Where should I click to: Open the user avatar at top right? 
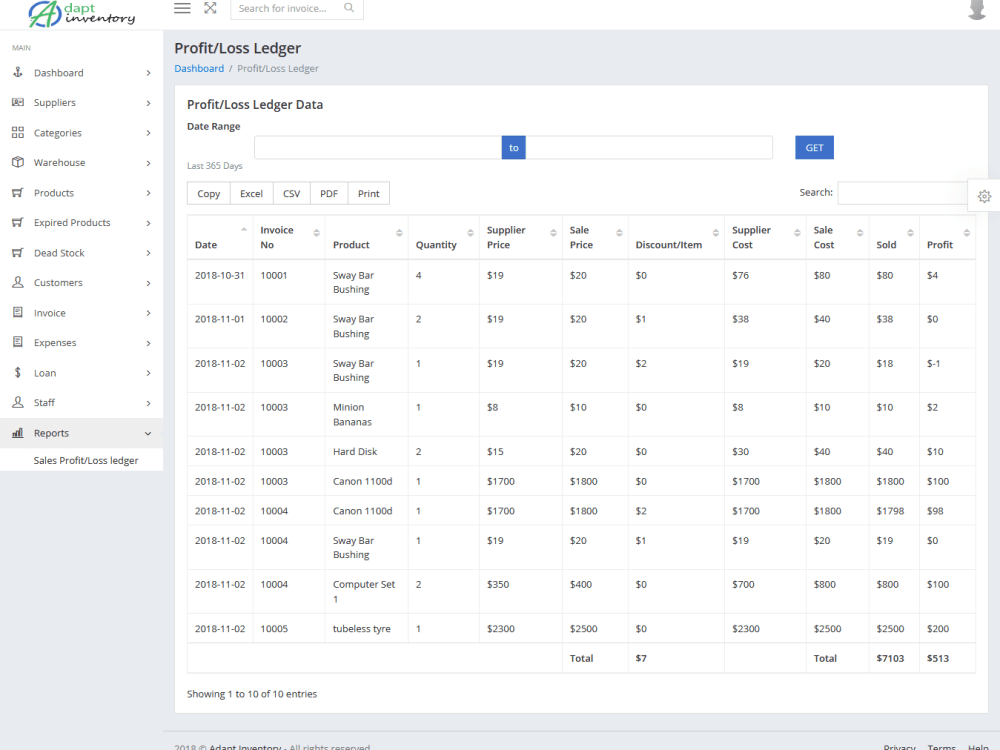tap(977, 10)
